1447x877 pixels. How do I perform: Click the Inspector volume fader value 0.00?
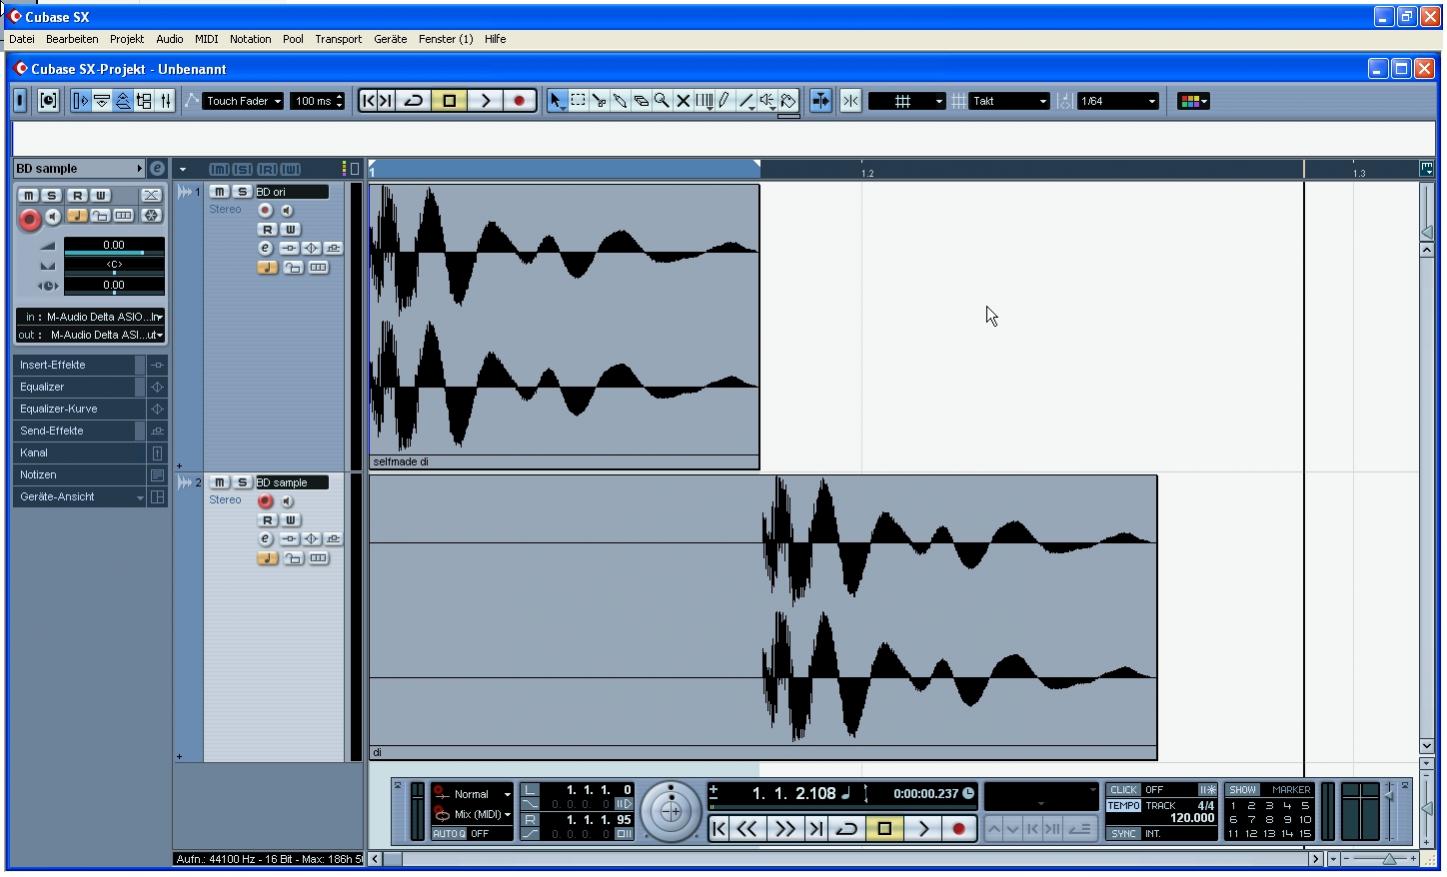(x=114, y=245)
